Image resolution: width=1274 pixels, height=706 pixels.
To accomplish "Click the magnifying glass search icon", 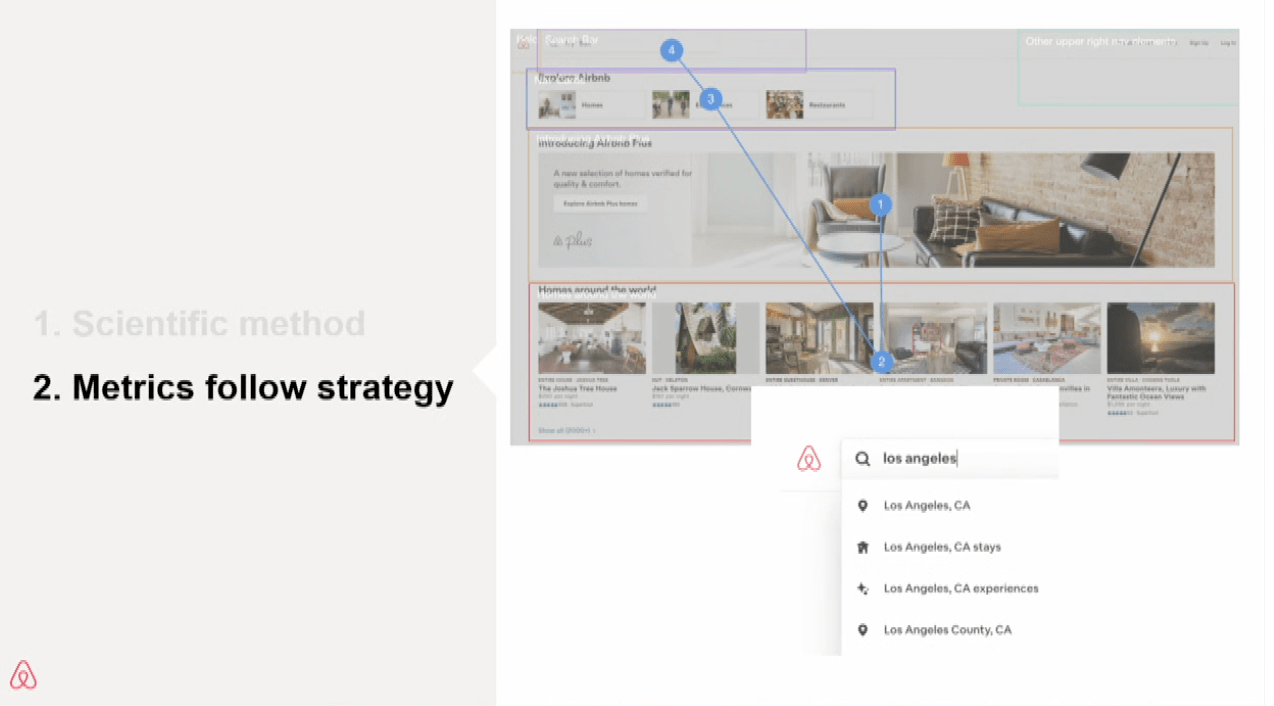I will (x=862, y=459).
